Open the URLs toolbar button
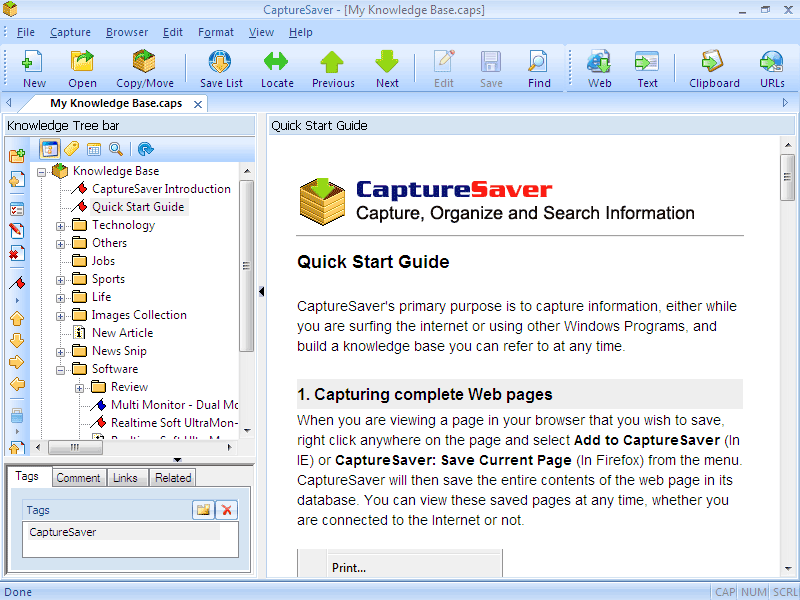The image size is (800, 600). pyautogui.click(x=771, y=67)
